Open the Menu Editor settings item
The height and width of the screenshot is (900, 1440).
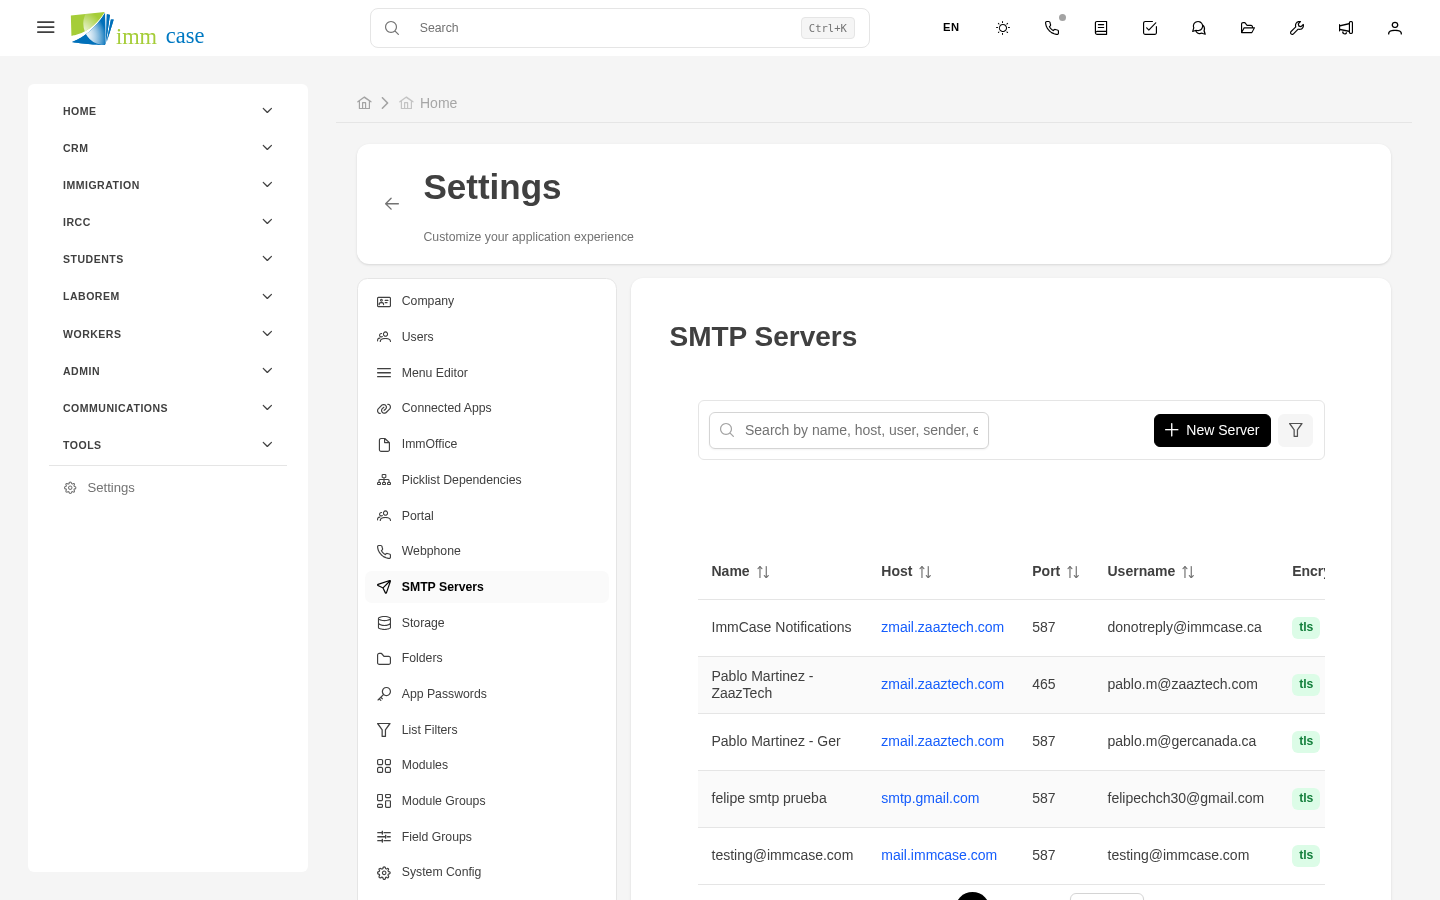(x=487, y=373)
